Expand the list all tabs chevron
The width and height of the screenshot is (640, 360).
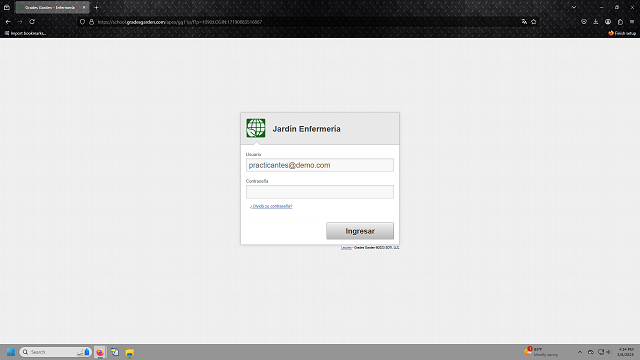click(574, 7)
